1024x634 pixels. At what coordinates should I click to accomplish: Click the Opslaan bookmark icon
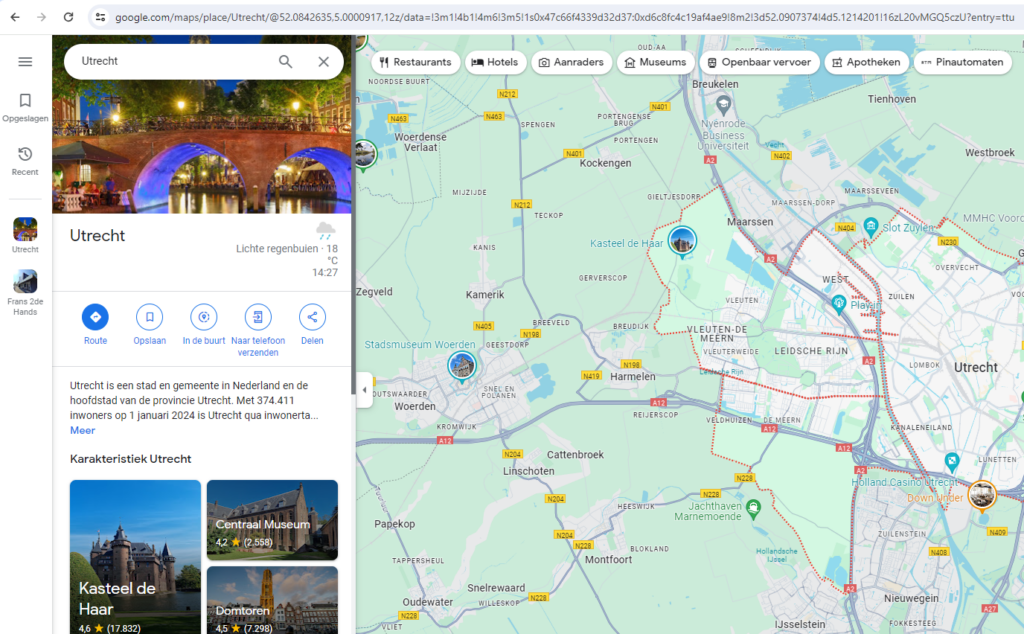(149, 317)
